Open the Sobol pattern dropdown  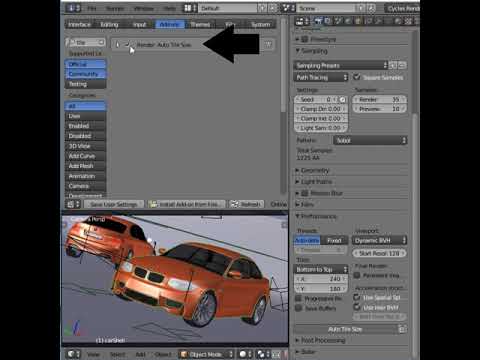click(x=370, y=140)
